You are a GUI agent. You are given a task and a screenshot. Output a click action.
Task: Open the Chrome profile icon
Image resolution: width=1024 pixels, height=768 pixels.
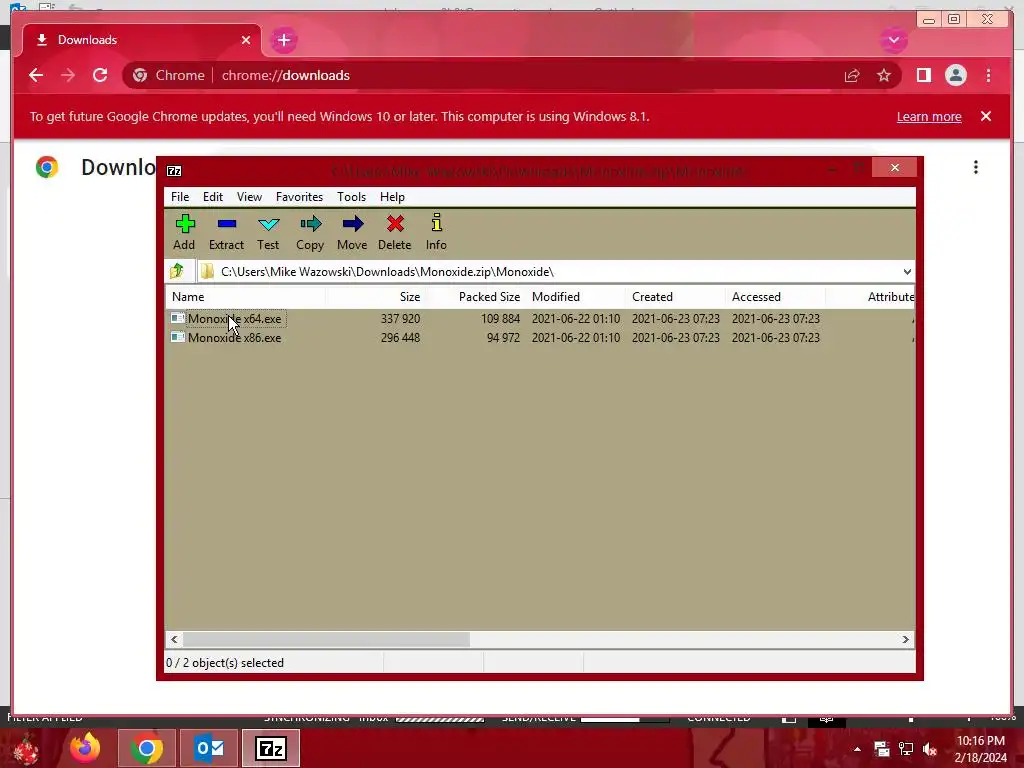pos(955,75)
